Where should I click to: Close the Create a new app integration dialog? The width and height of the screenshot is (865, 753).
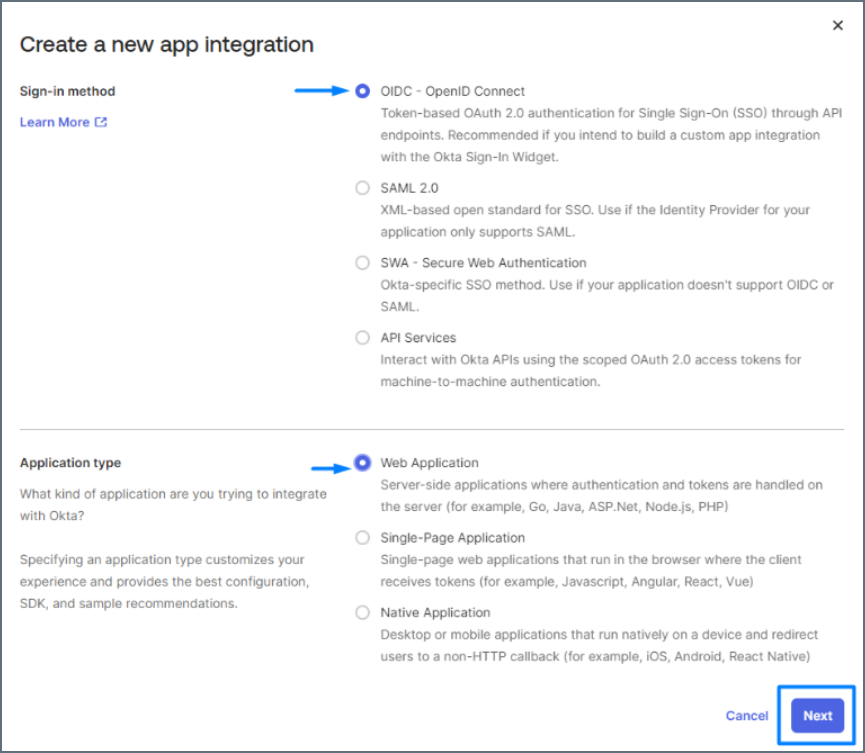(838, 26)
